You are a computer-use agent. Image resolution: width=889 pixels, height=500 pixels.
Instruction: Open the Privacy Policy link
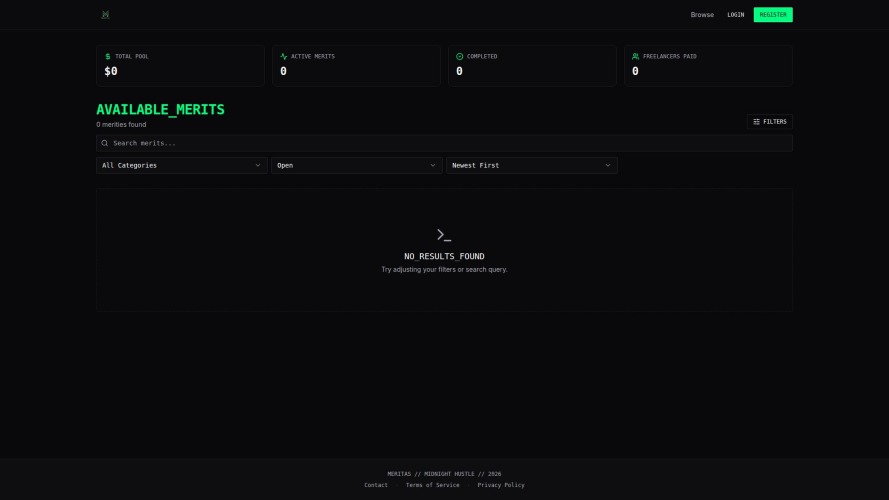coord(501,485)
